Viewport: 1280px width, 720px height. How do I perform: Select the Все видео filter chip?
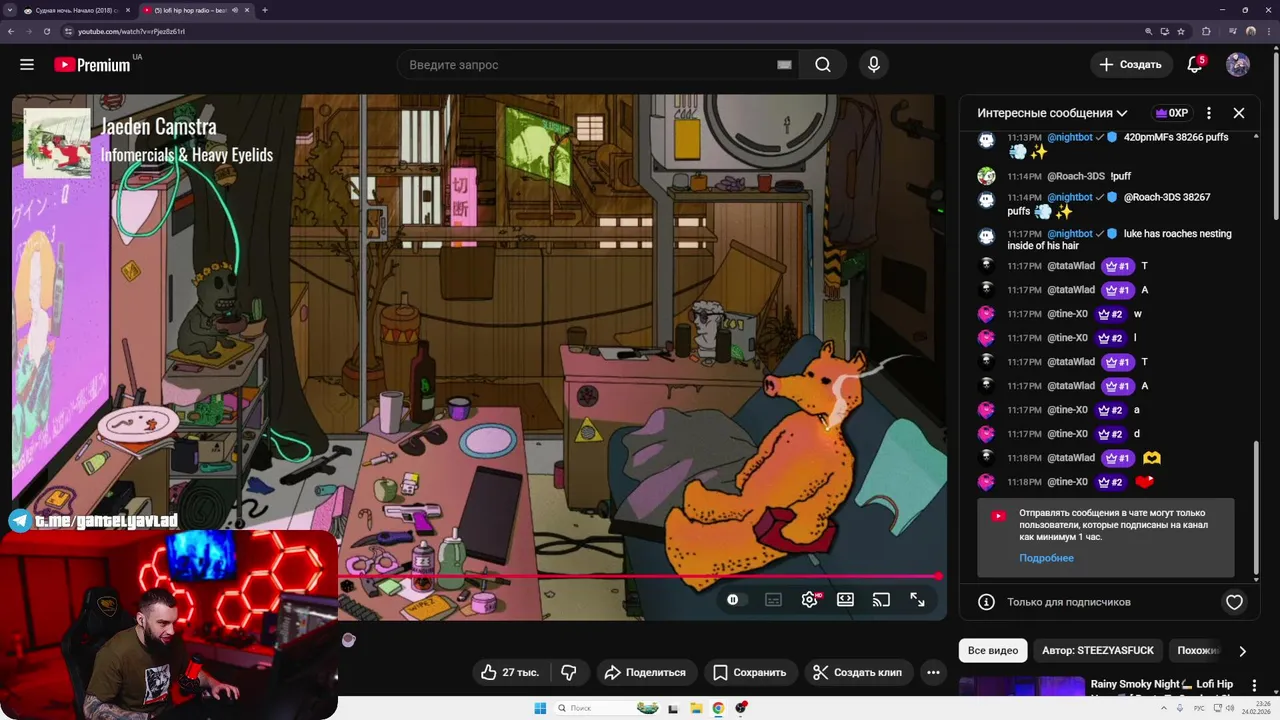(x=993, y=650)
